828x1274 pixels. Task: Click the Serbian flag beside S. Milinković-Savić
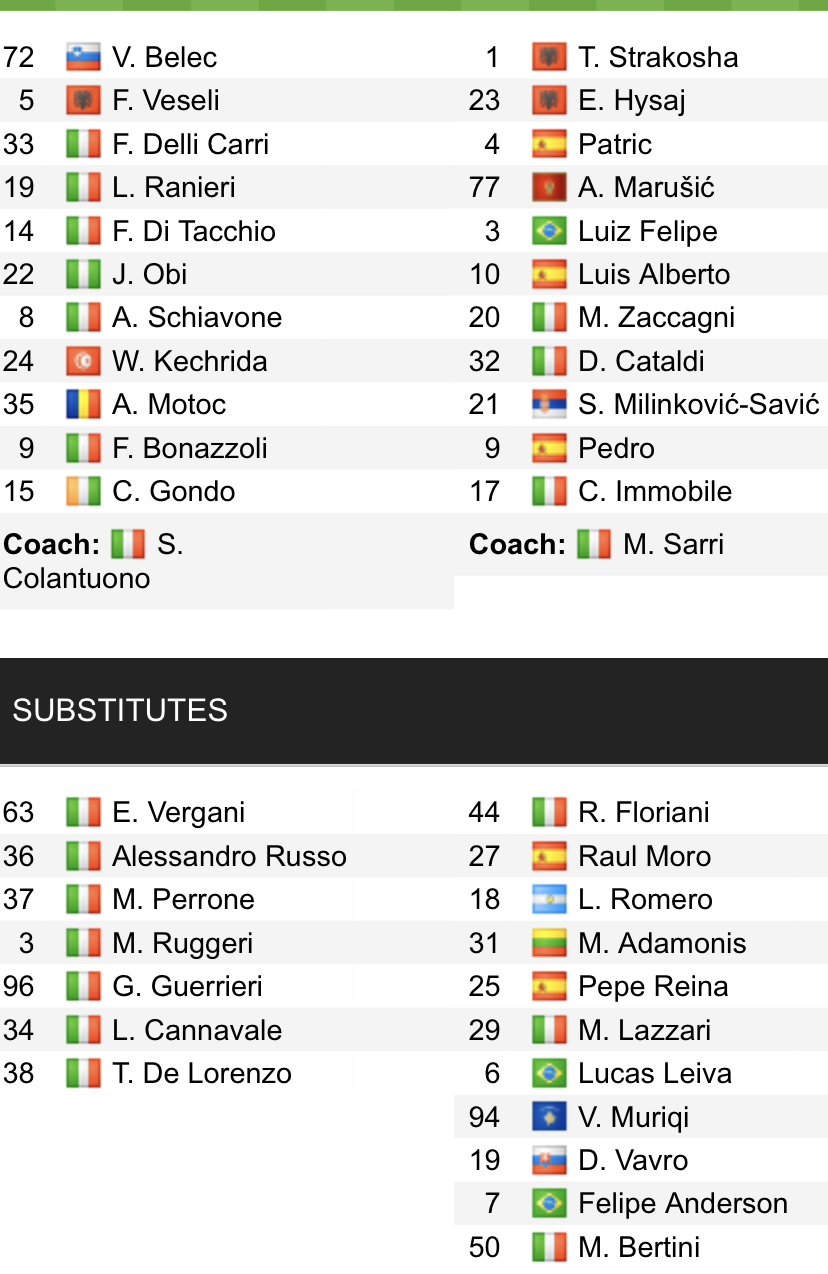point(549,404)
